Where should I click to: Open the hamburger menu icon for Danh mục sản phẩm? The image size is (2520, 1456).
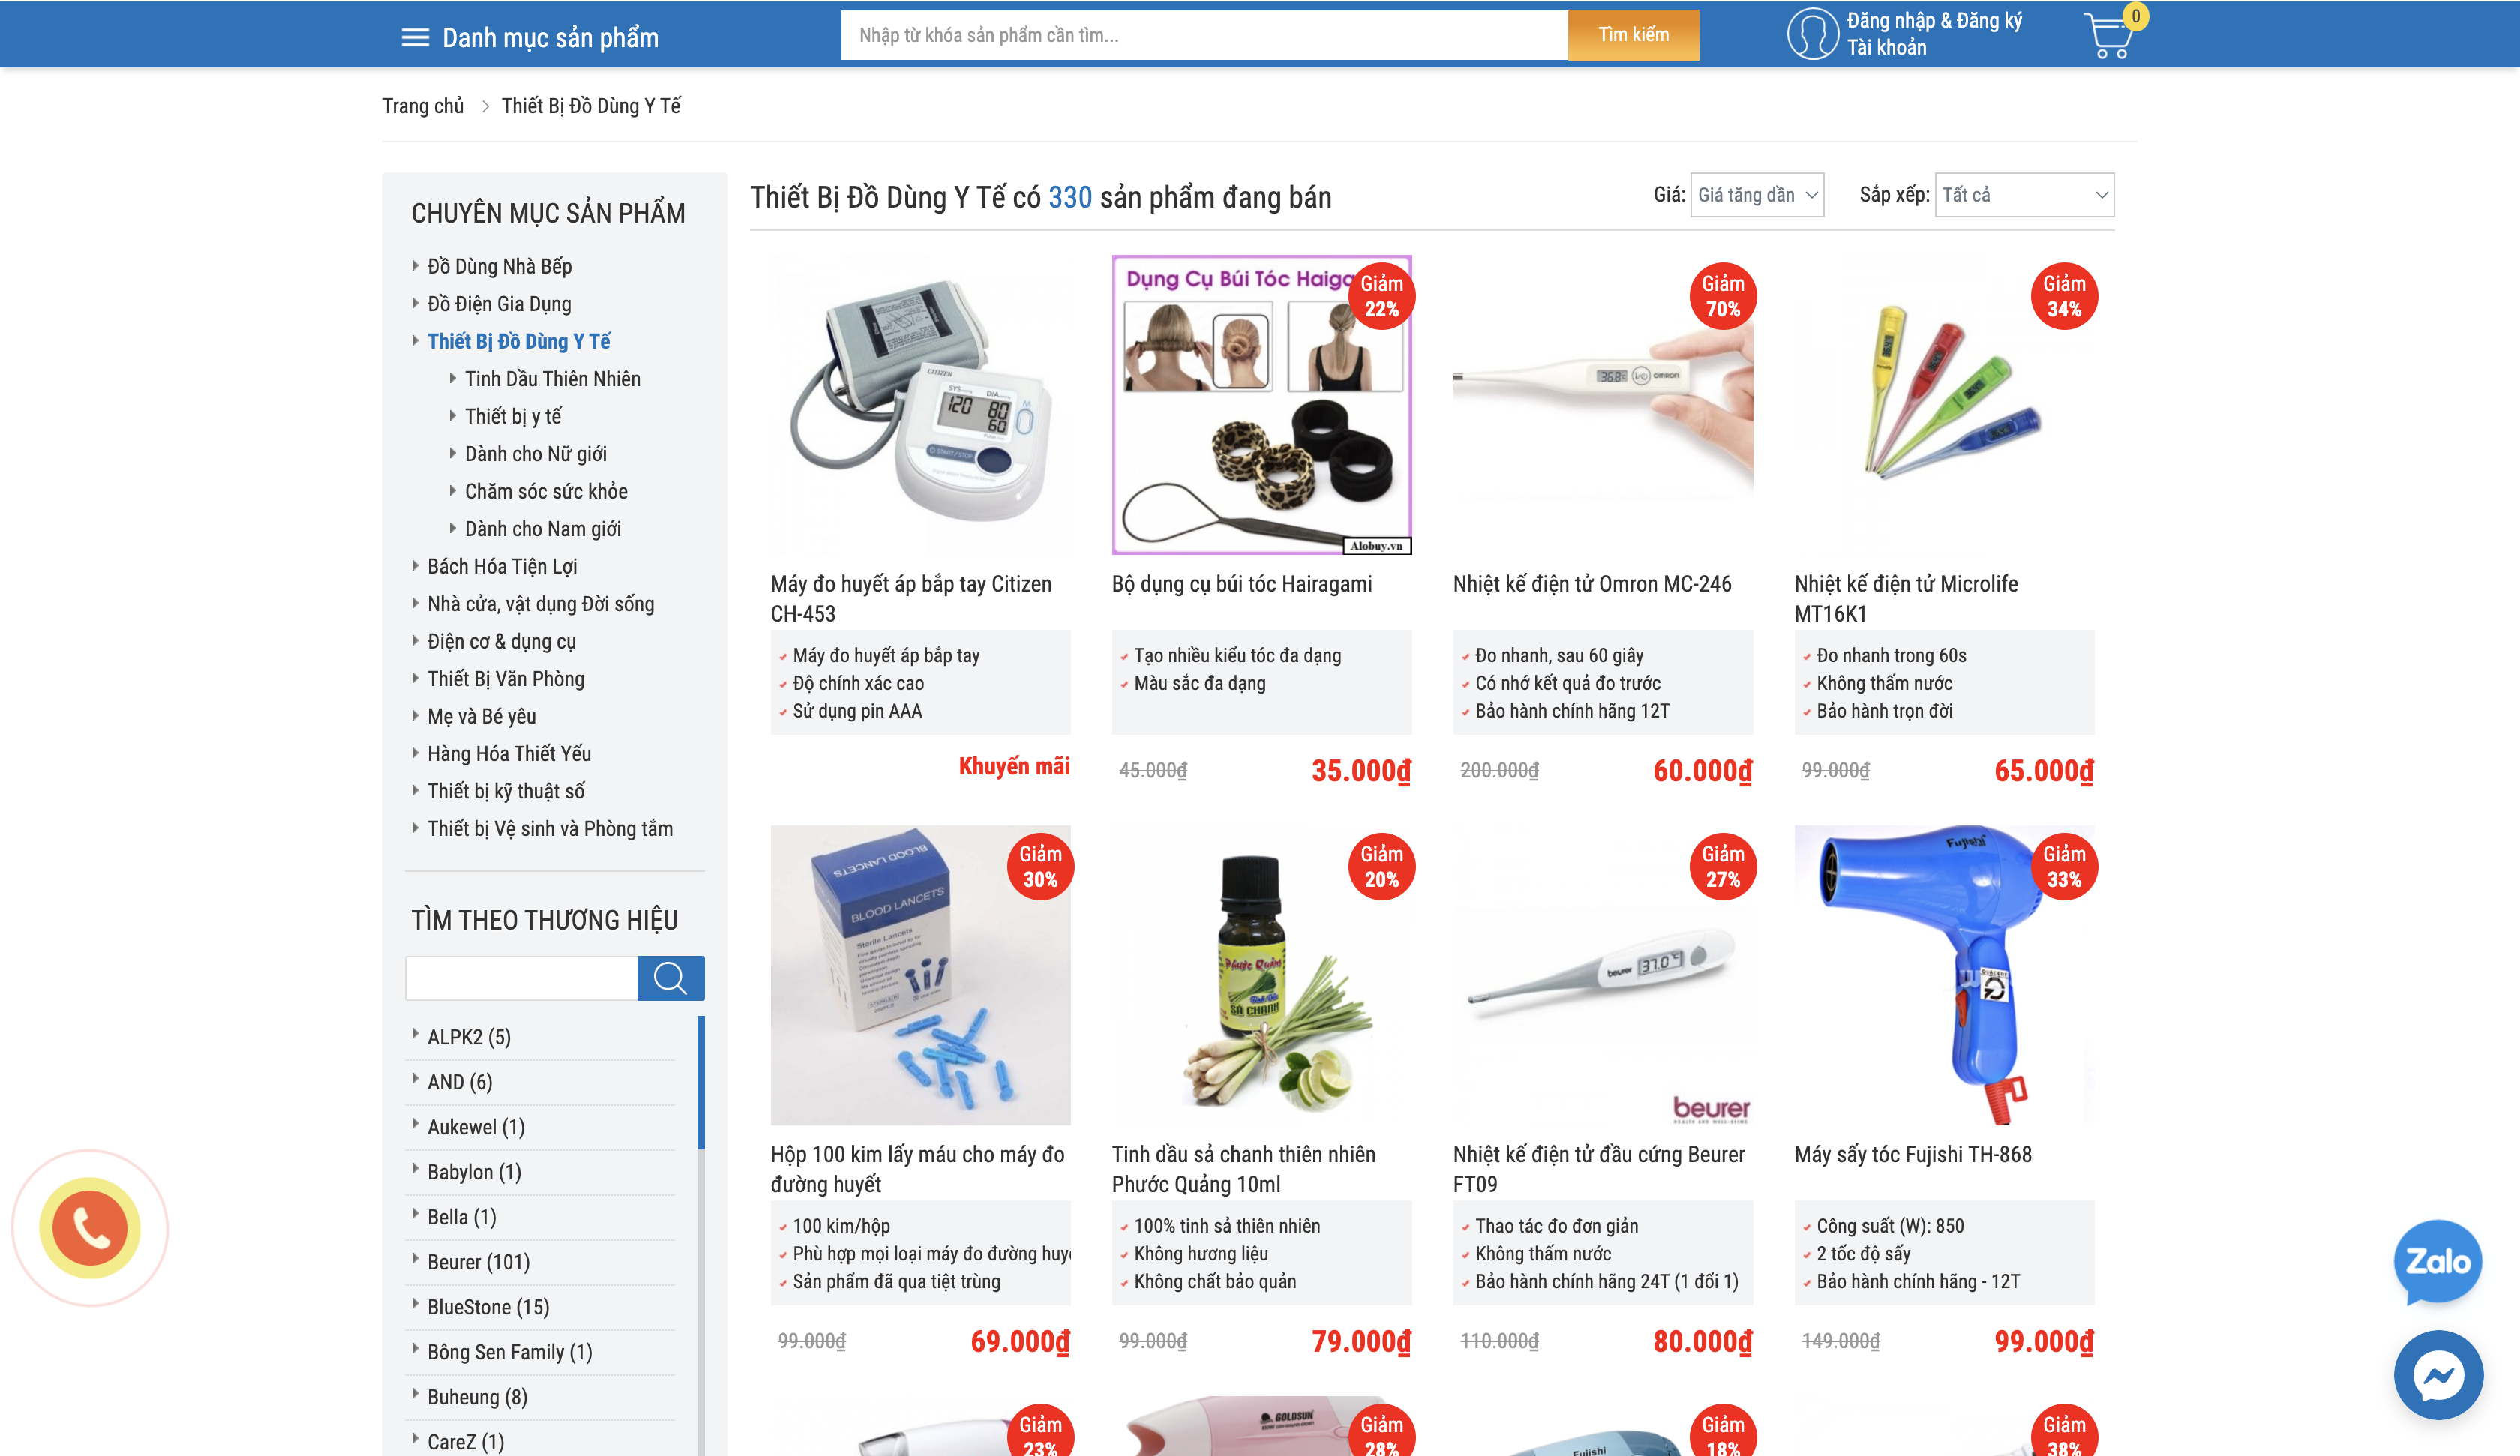pos(415,38)
